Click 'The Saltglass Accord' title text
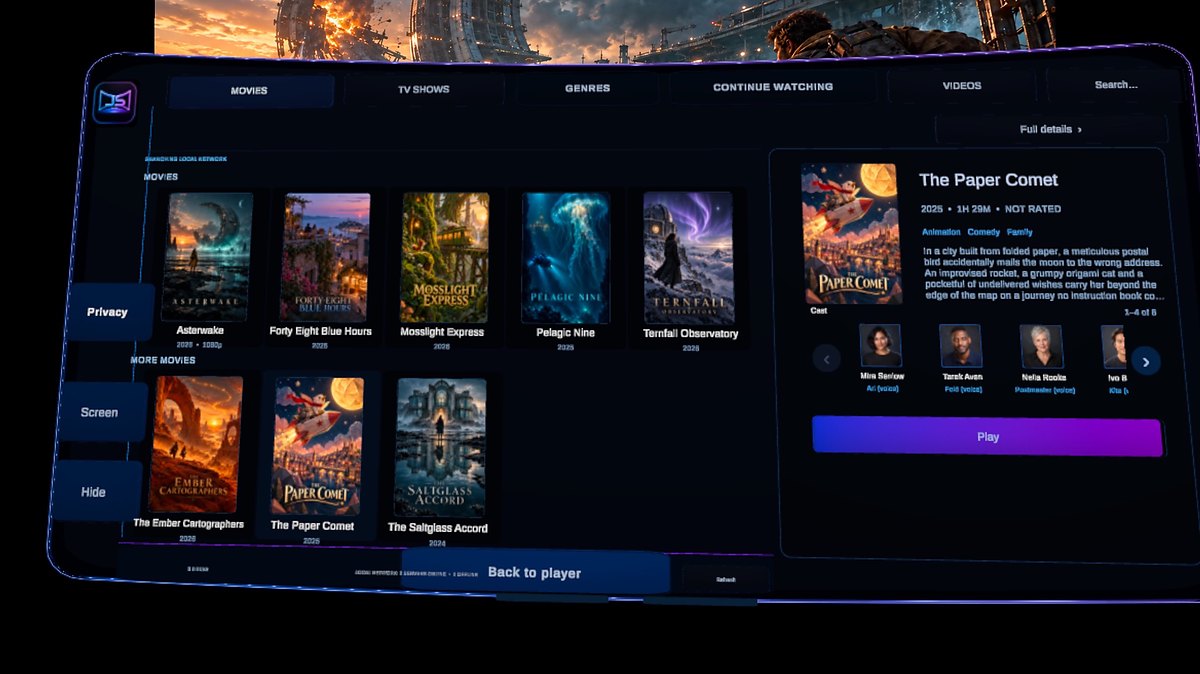The height and width of the screenshot is (674, 1200). pos(438,528)
